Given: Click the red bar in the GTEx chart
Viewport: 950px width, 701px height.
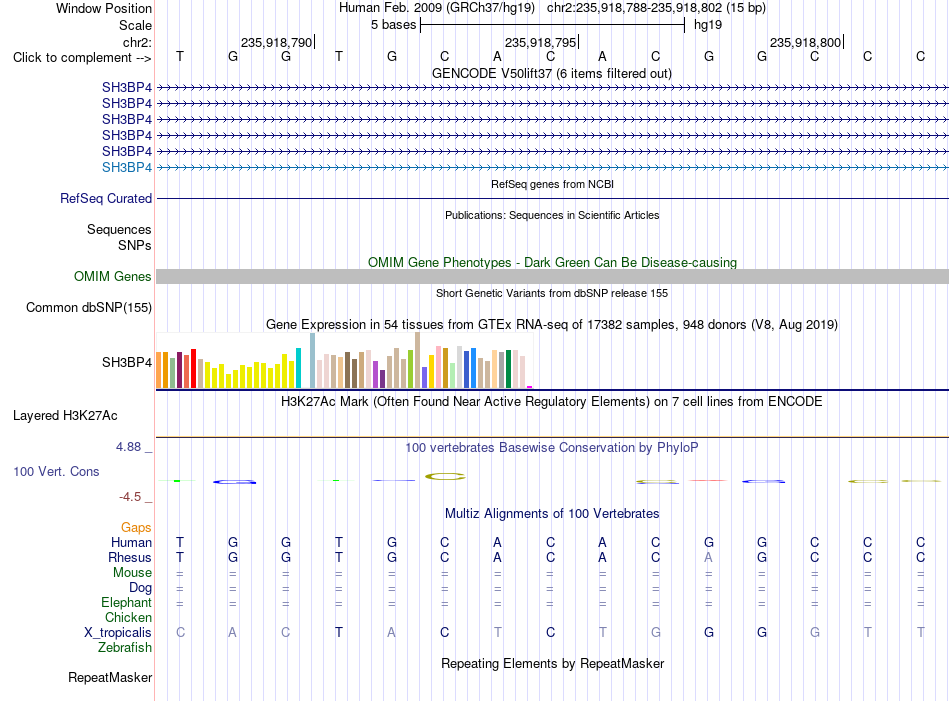Looking at the screenshot, I should pyautogui.click(x=193, y=368).
